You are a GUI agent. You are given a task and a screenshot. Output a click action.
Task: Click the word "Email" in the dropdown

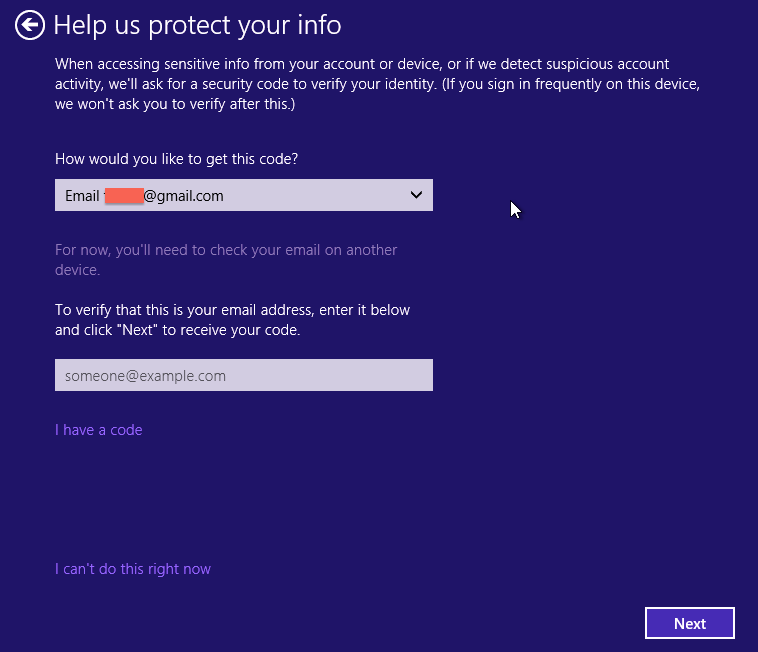click(82, 196)
